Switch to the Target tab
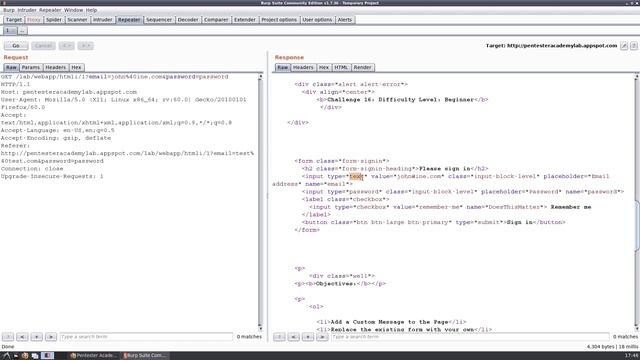This screenshot has height=360, width=640. click(13, 20)
